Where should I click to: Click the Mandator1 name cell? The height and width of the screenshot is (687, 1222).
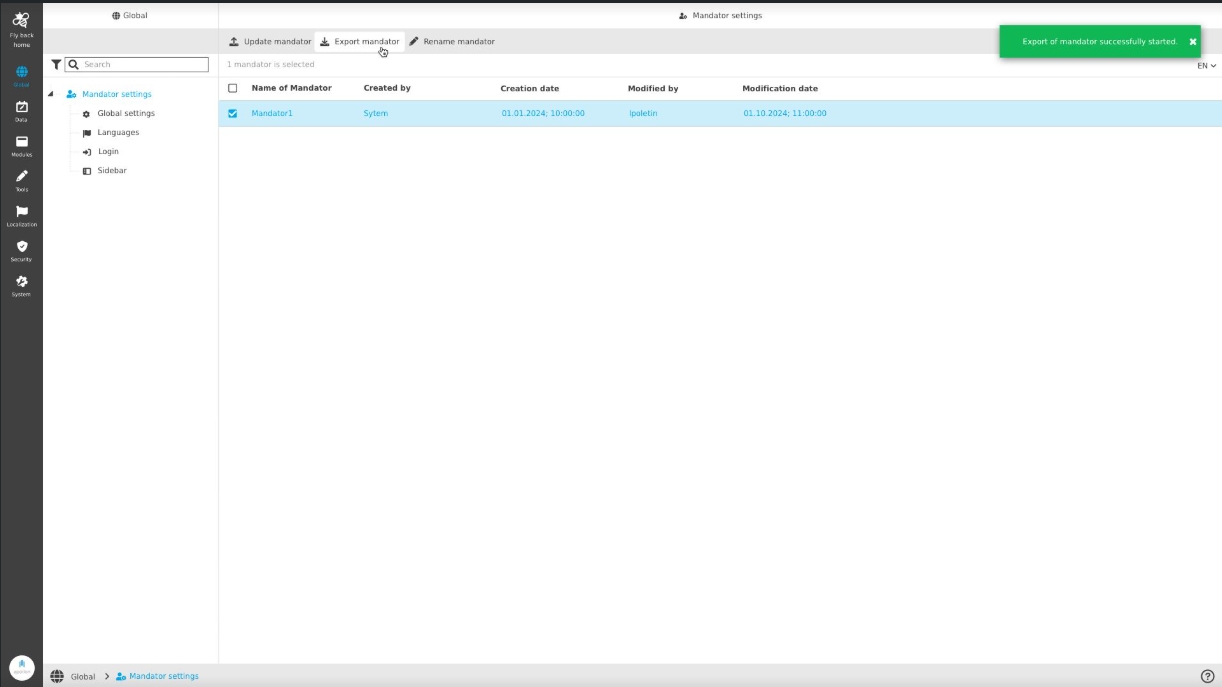272,113
